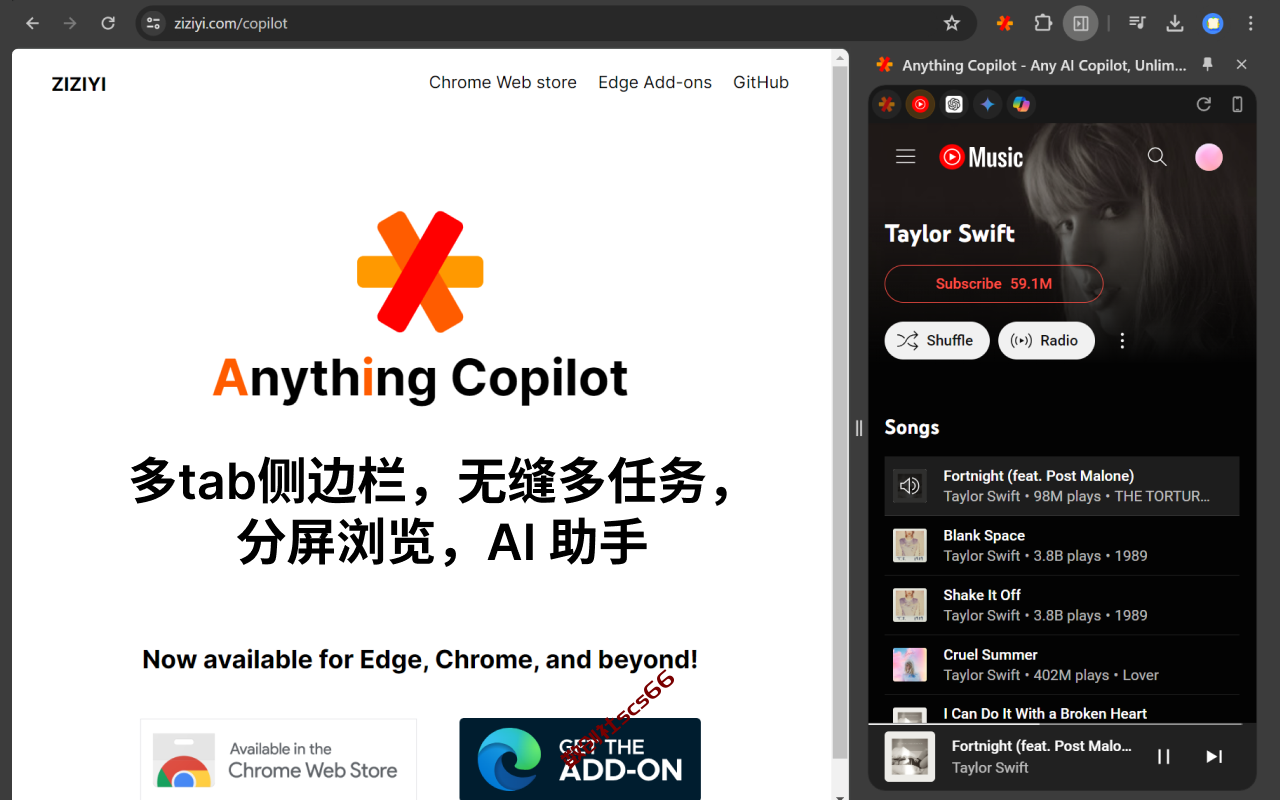
Task: Switch to the Gemini sparkle side panel tab
Action: 987,104
